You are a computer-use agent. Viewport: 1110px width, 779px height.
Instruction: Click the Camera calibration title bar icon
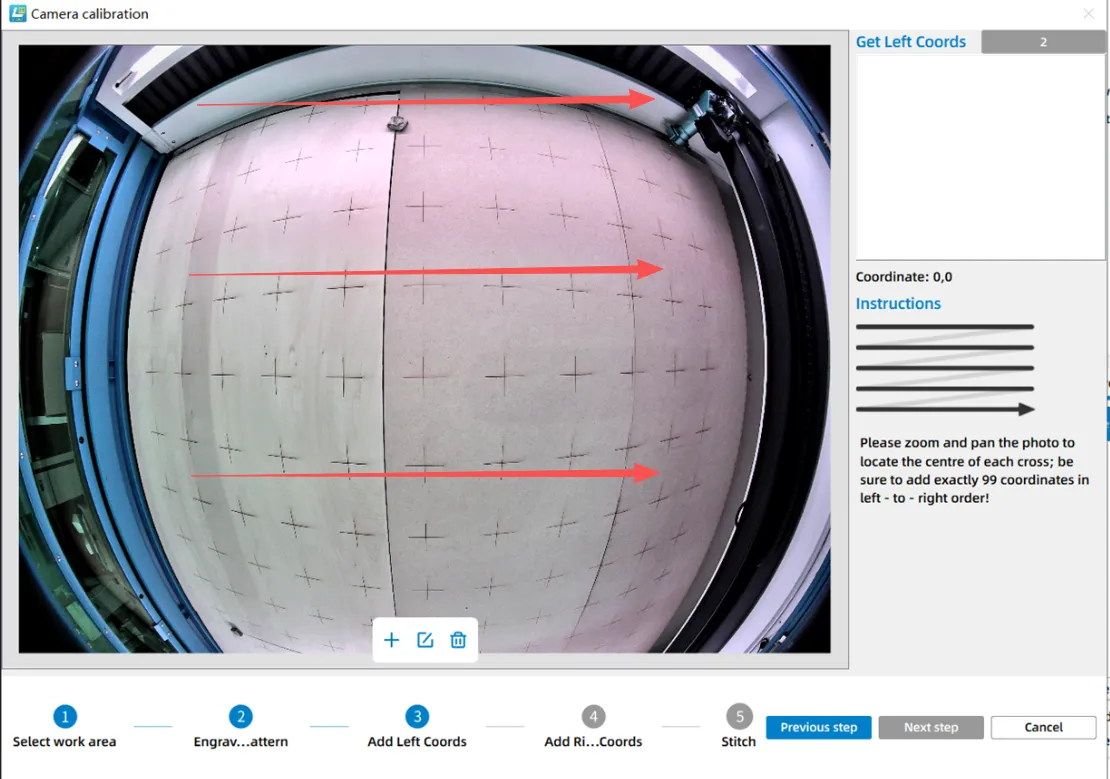coord(17,14)
